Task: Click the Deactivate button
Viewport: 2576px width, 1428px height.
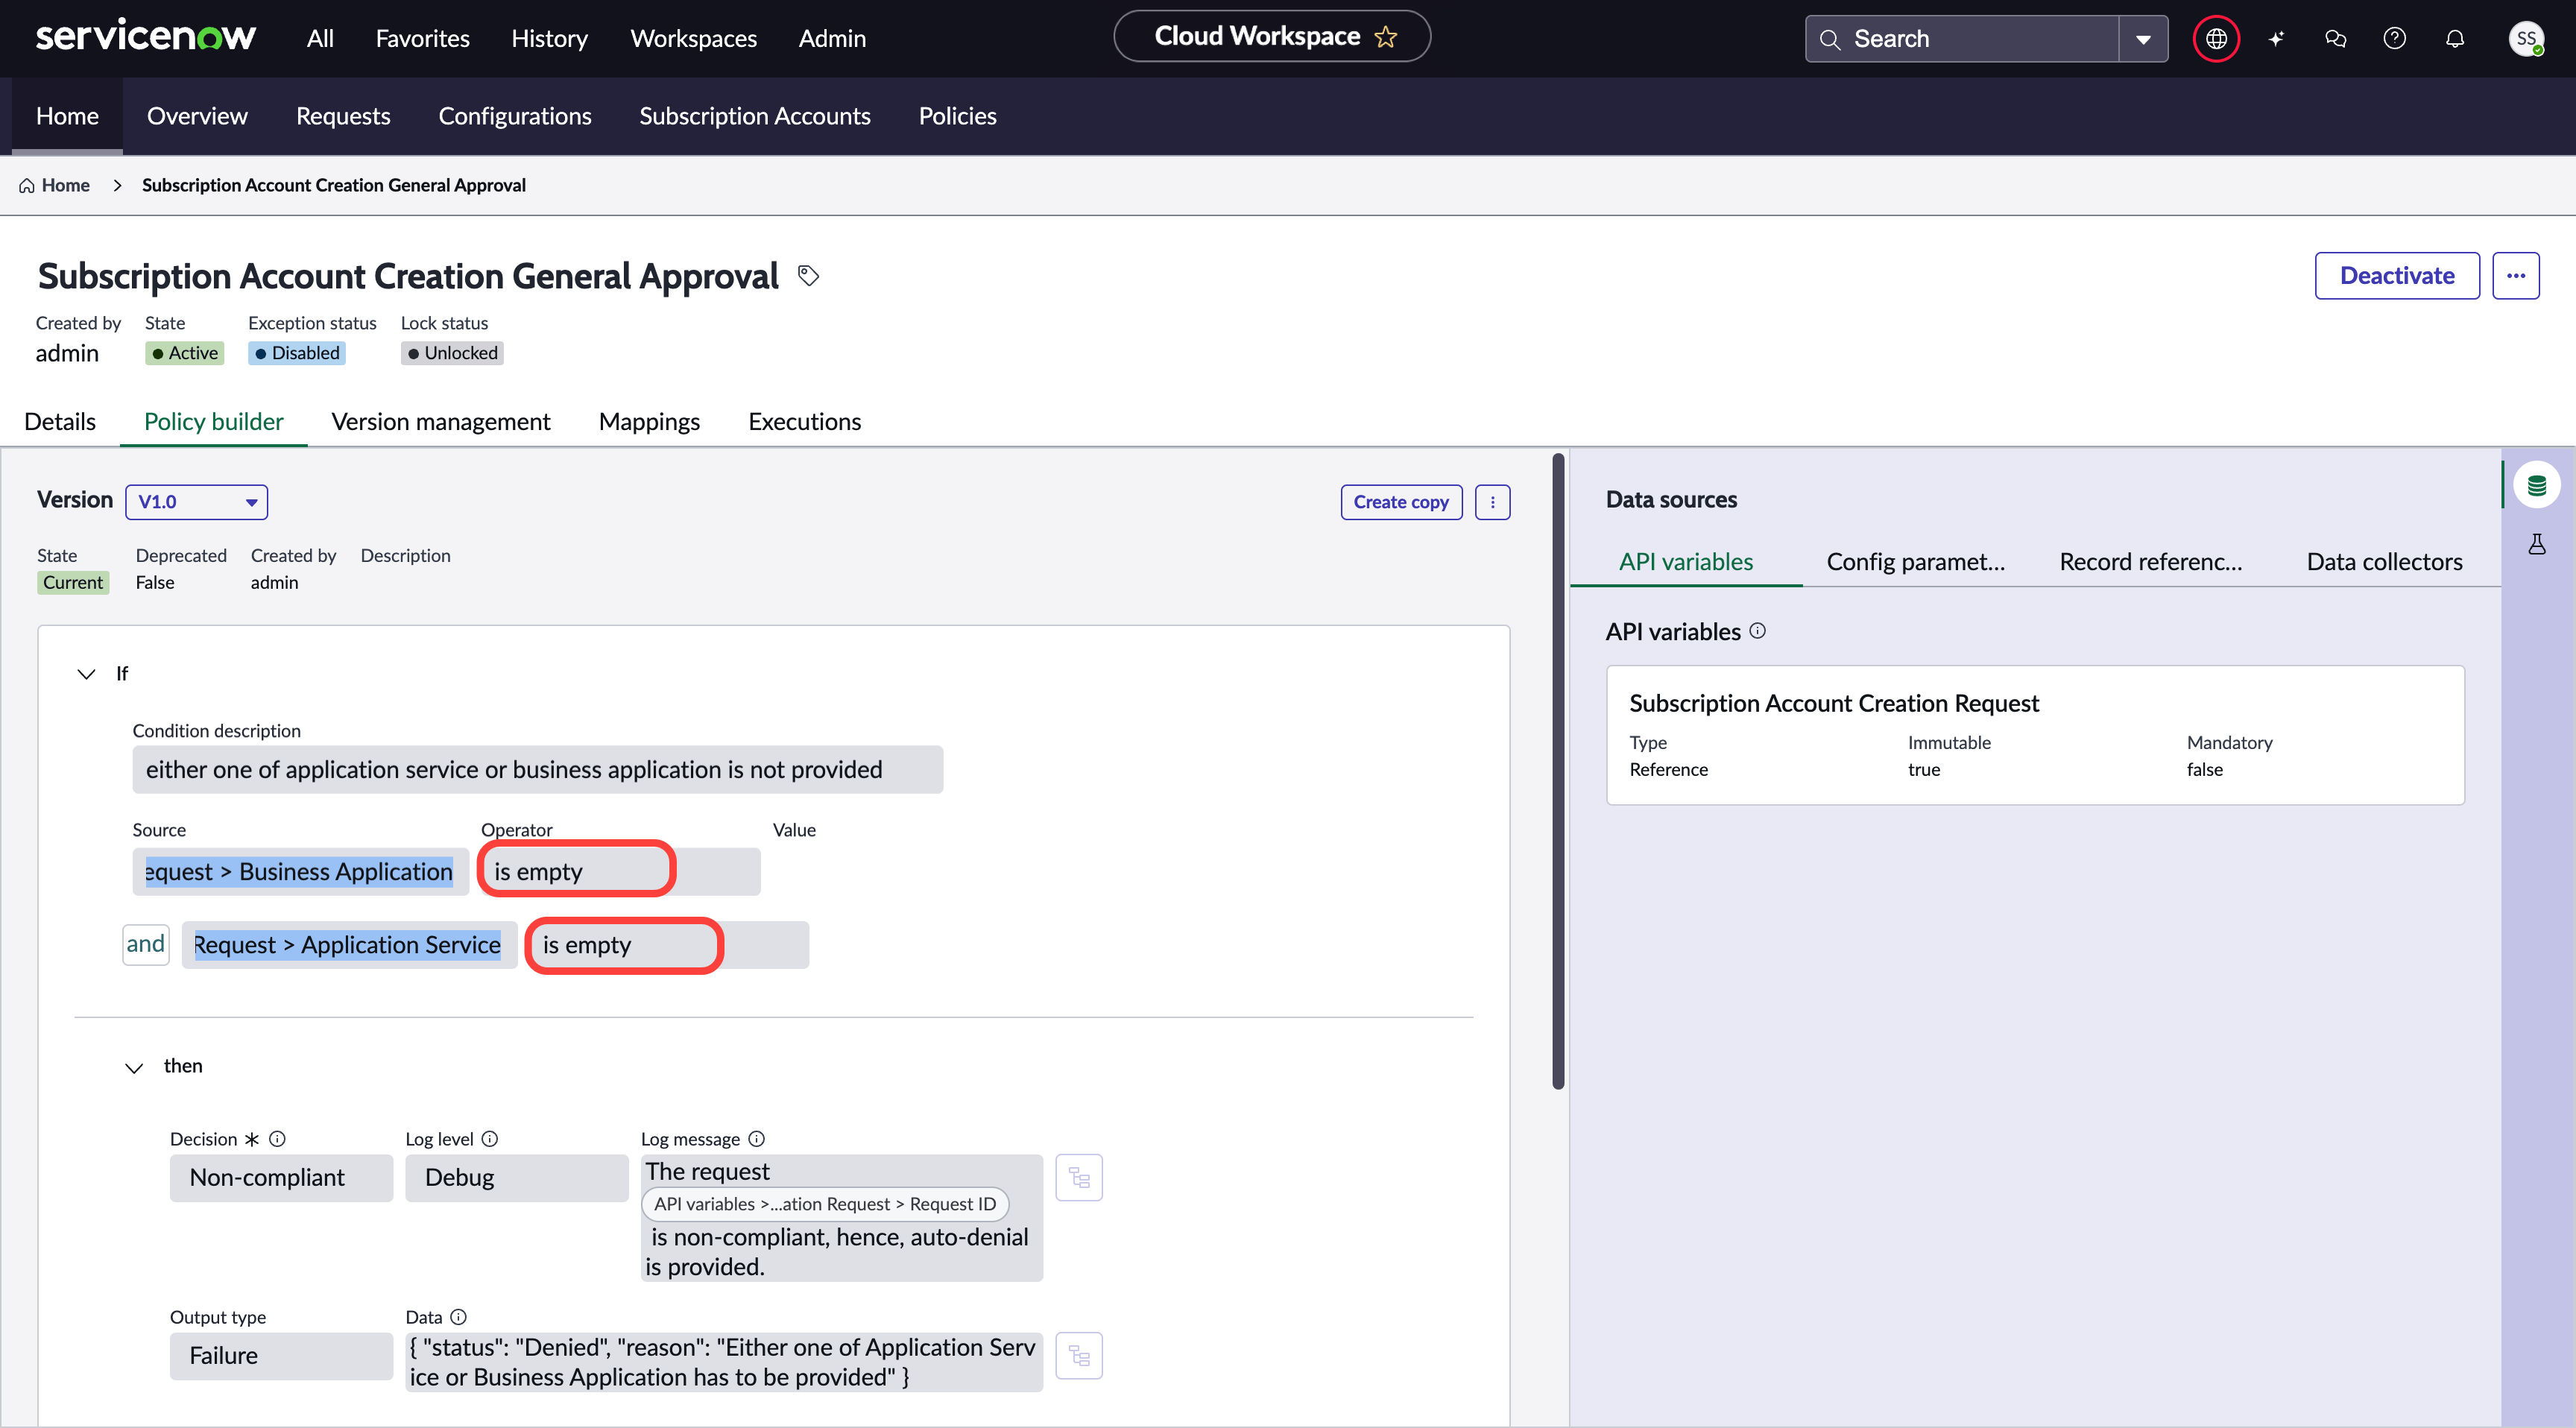Action: 2397,276
